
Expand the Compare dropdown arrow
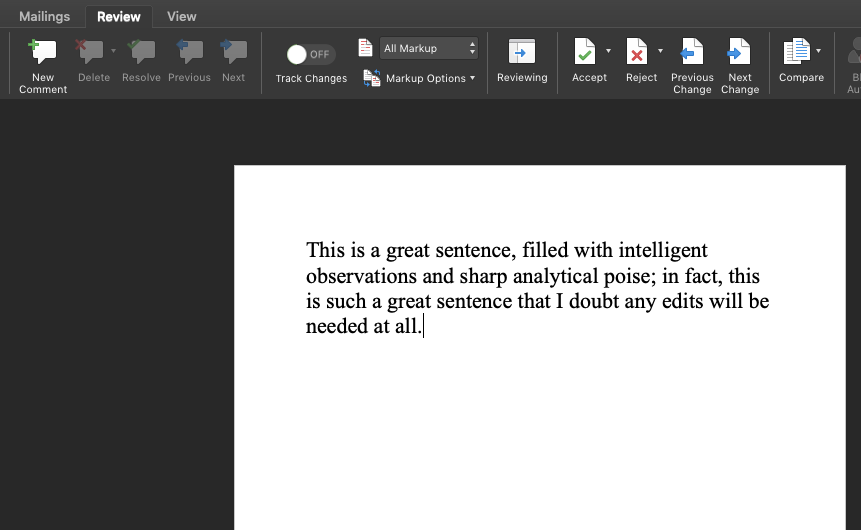819,51
